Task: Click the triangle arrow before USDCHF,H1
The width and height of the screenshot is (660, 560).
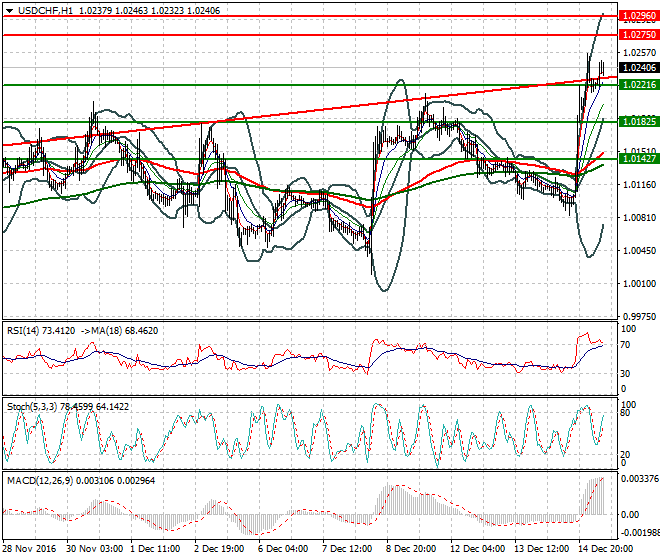Action: pyautogui.click(x=9, y=11)
